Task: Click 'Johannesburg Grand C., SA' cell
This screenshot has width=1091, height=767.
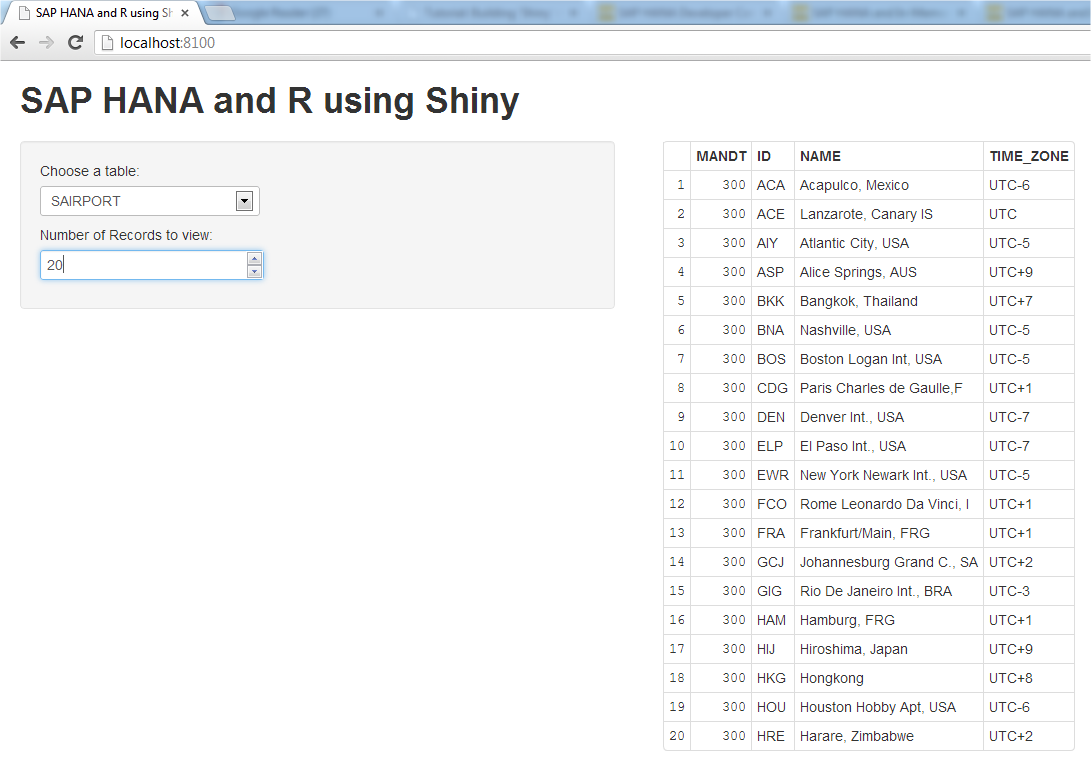Action: 889,562
